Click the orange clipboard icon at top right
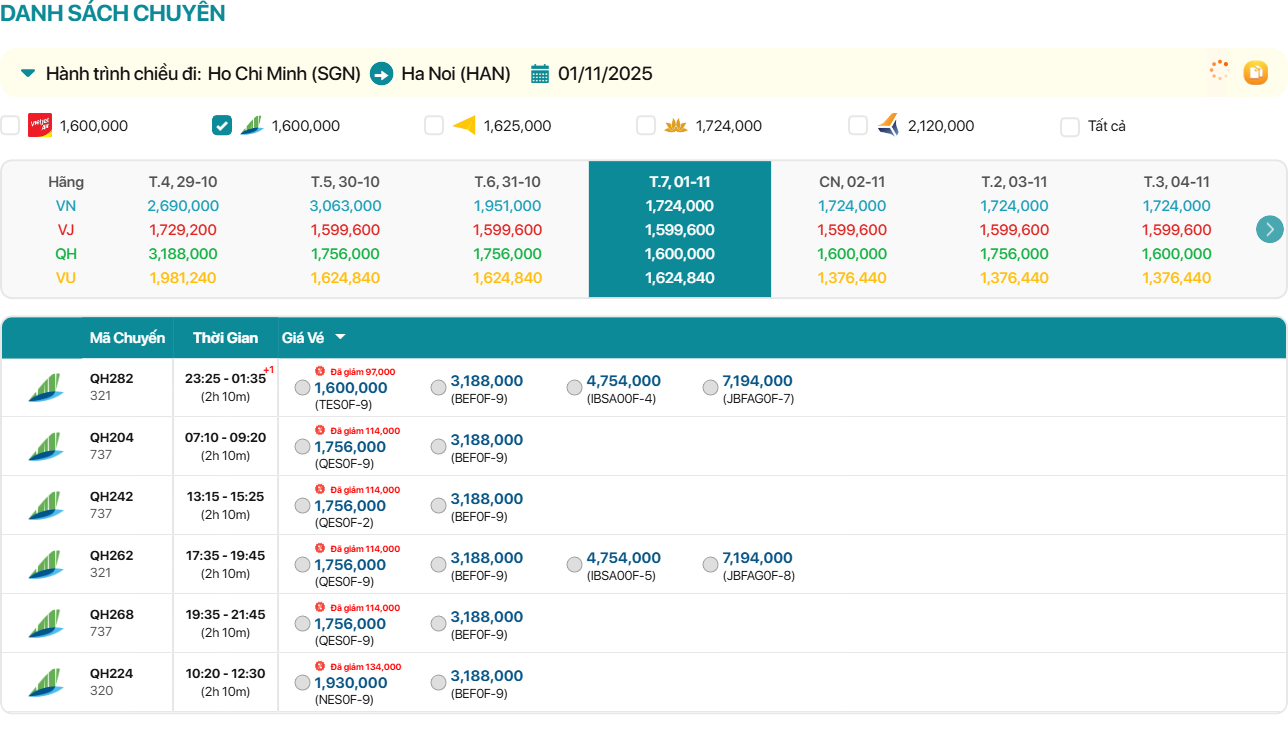Viewport: 1288px width, 731px height. click(x=1255, y=72)
